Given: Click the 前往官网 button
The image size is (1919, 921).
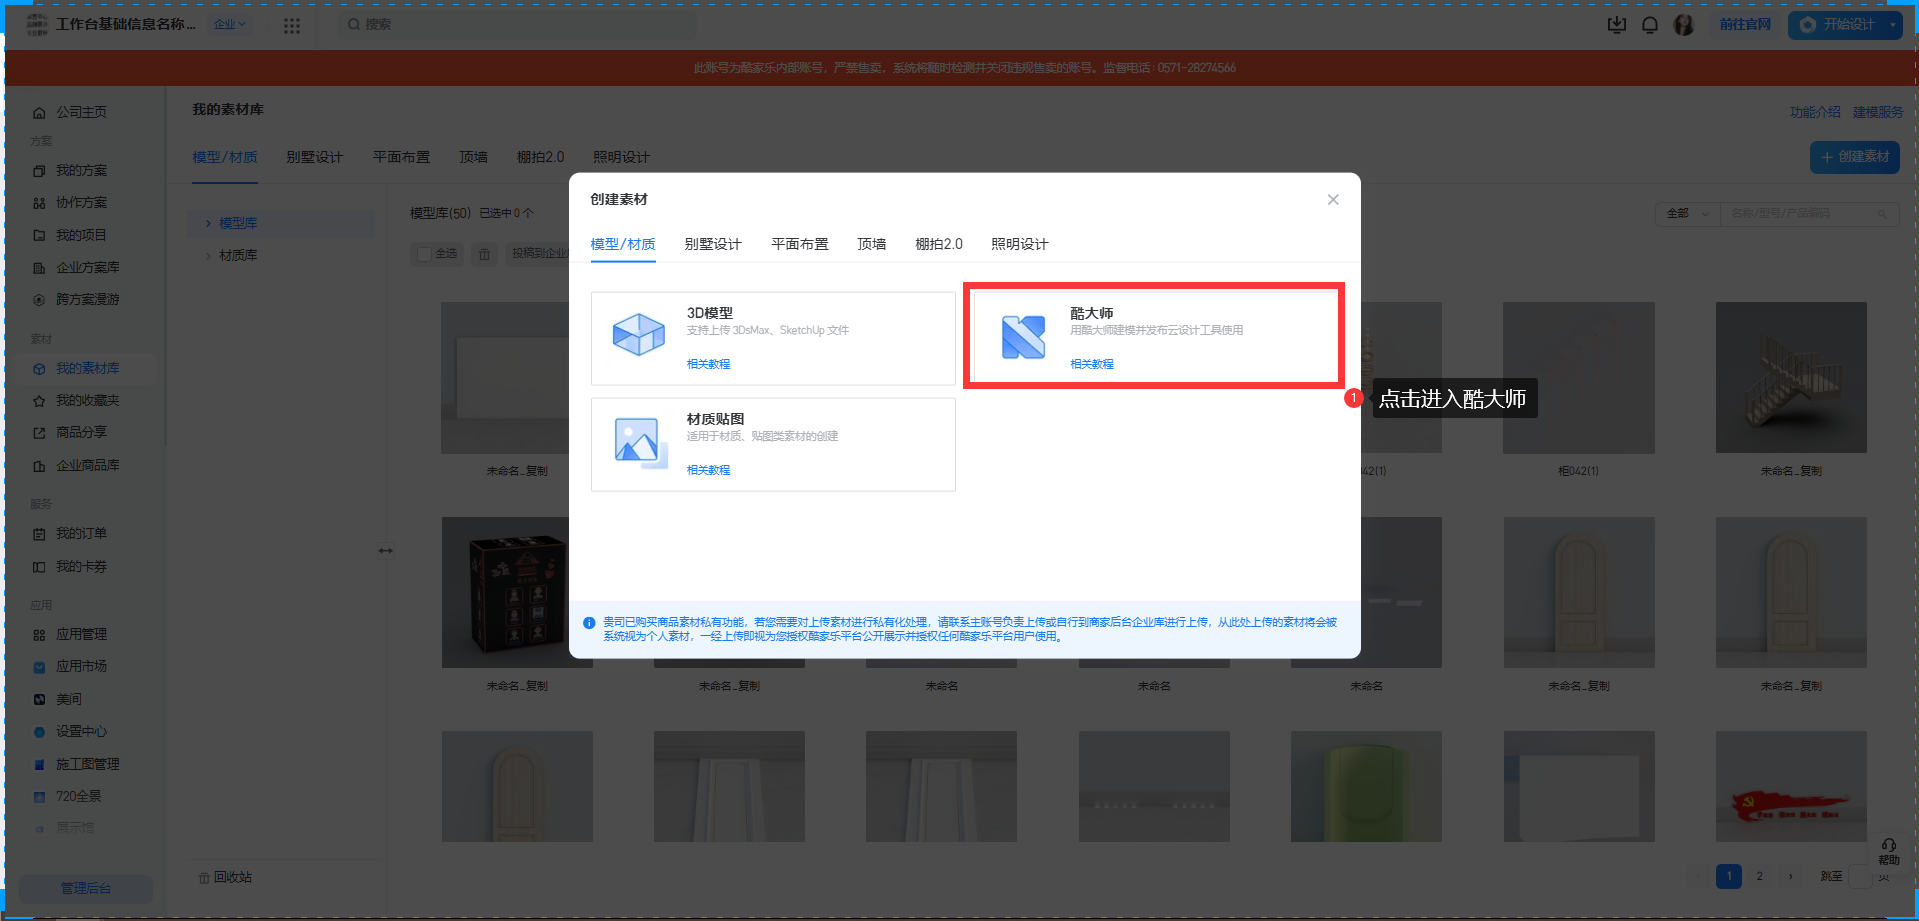Looking at the screenshot, I should click(1745, 25).
